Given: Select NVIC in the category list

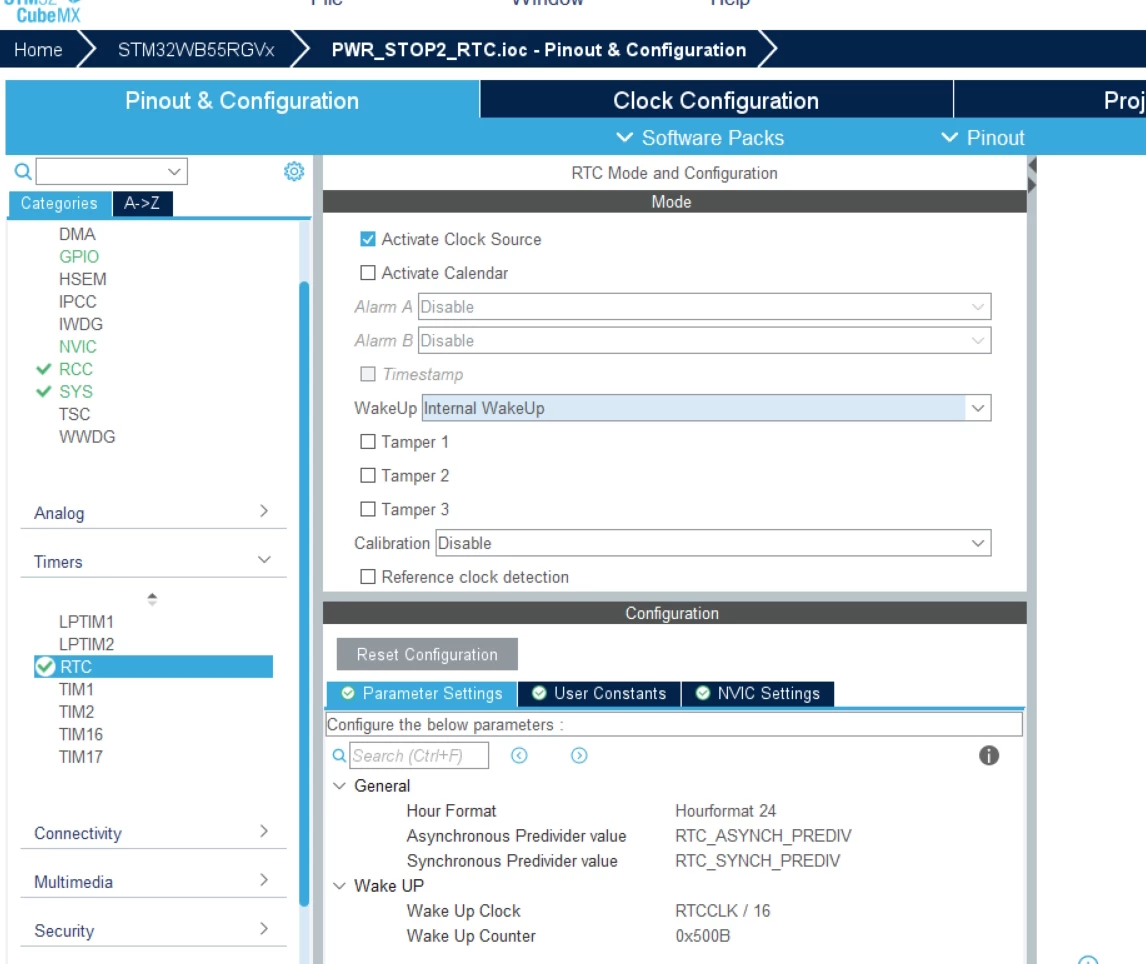Looking at the screenshot, I should click(77, 346).
